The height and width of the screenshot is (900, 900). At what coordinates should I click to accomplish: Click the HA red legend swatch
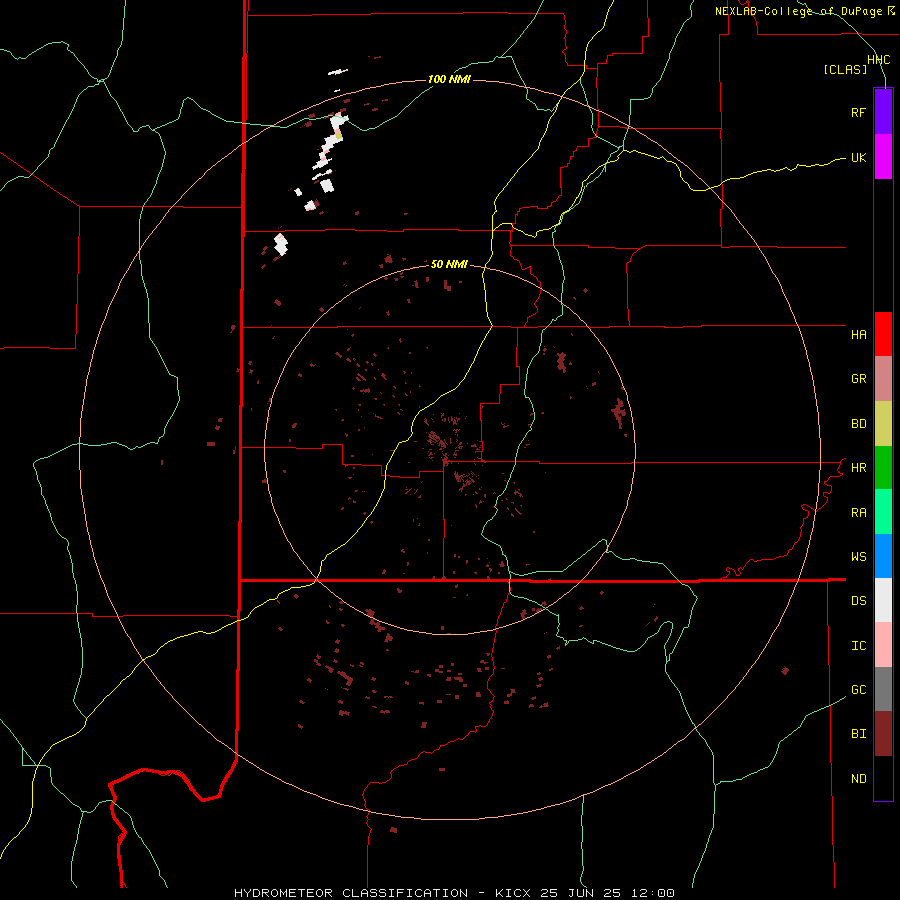coord(883,334)
